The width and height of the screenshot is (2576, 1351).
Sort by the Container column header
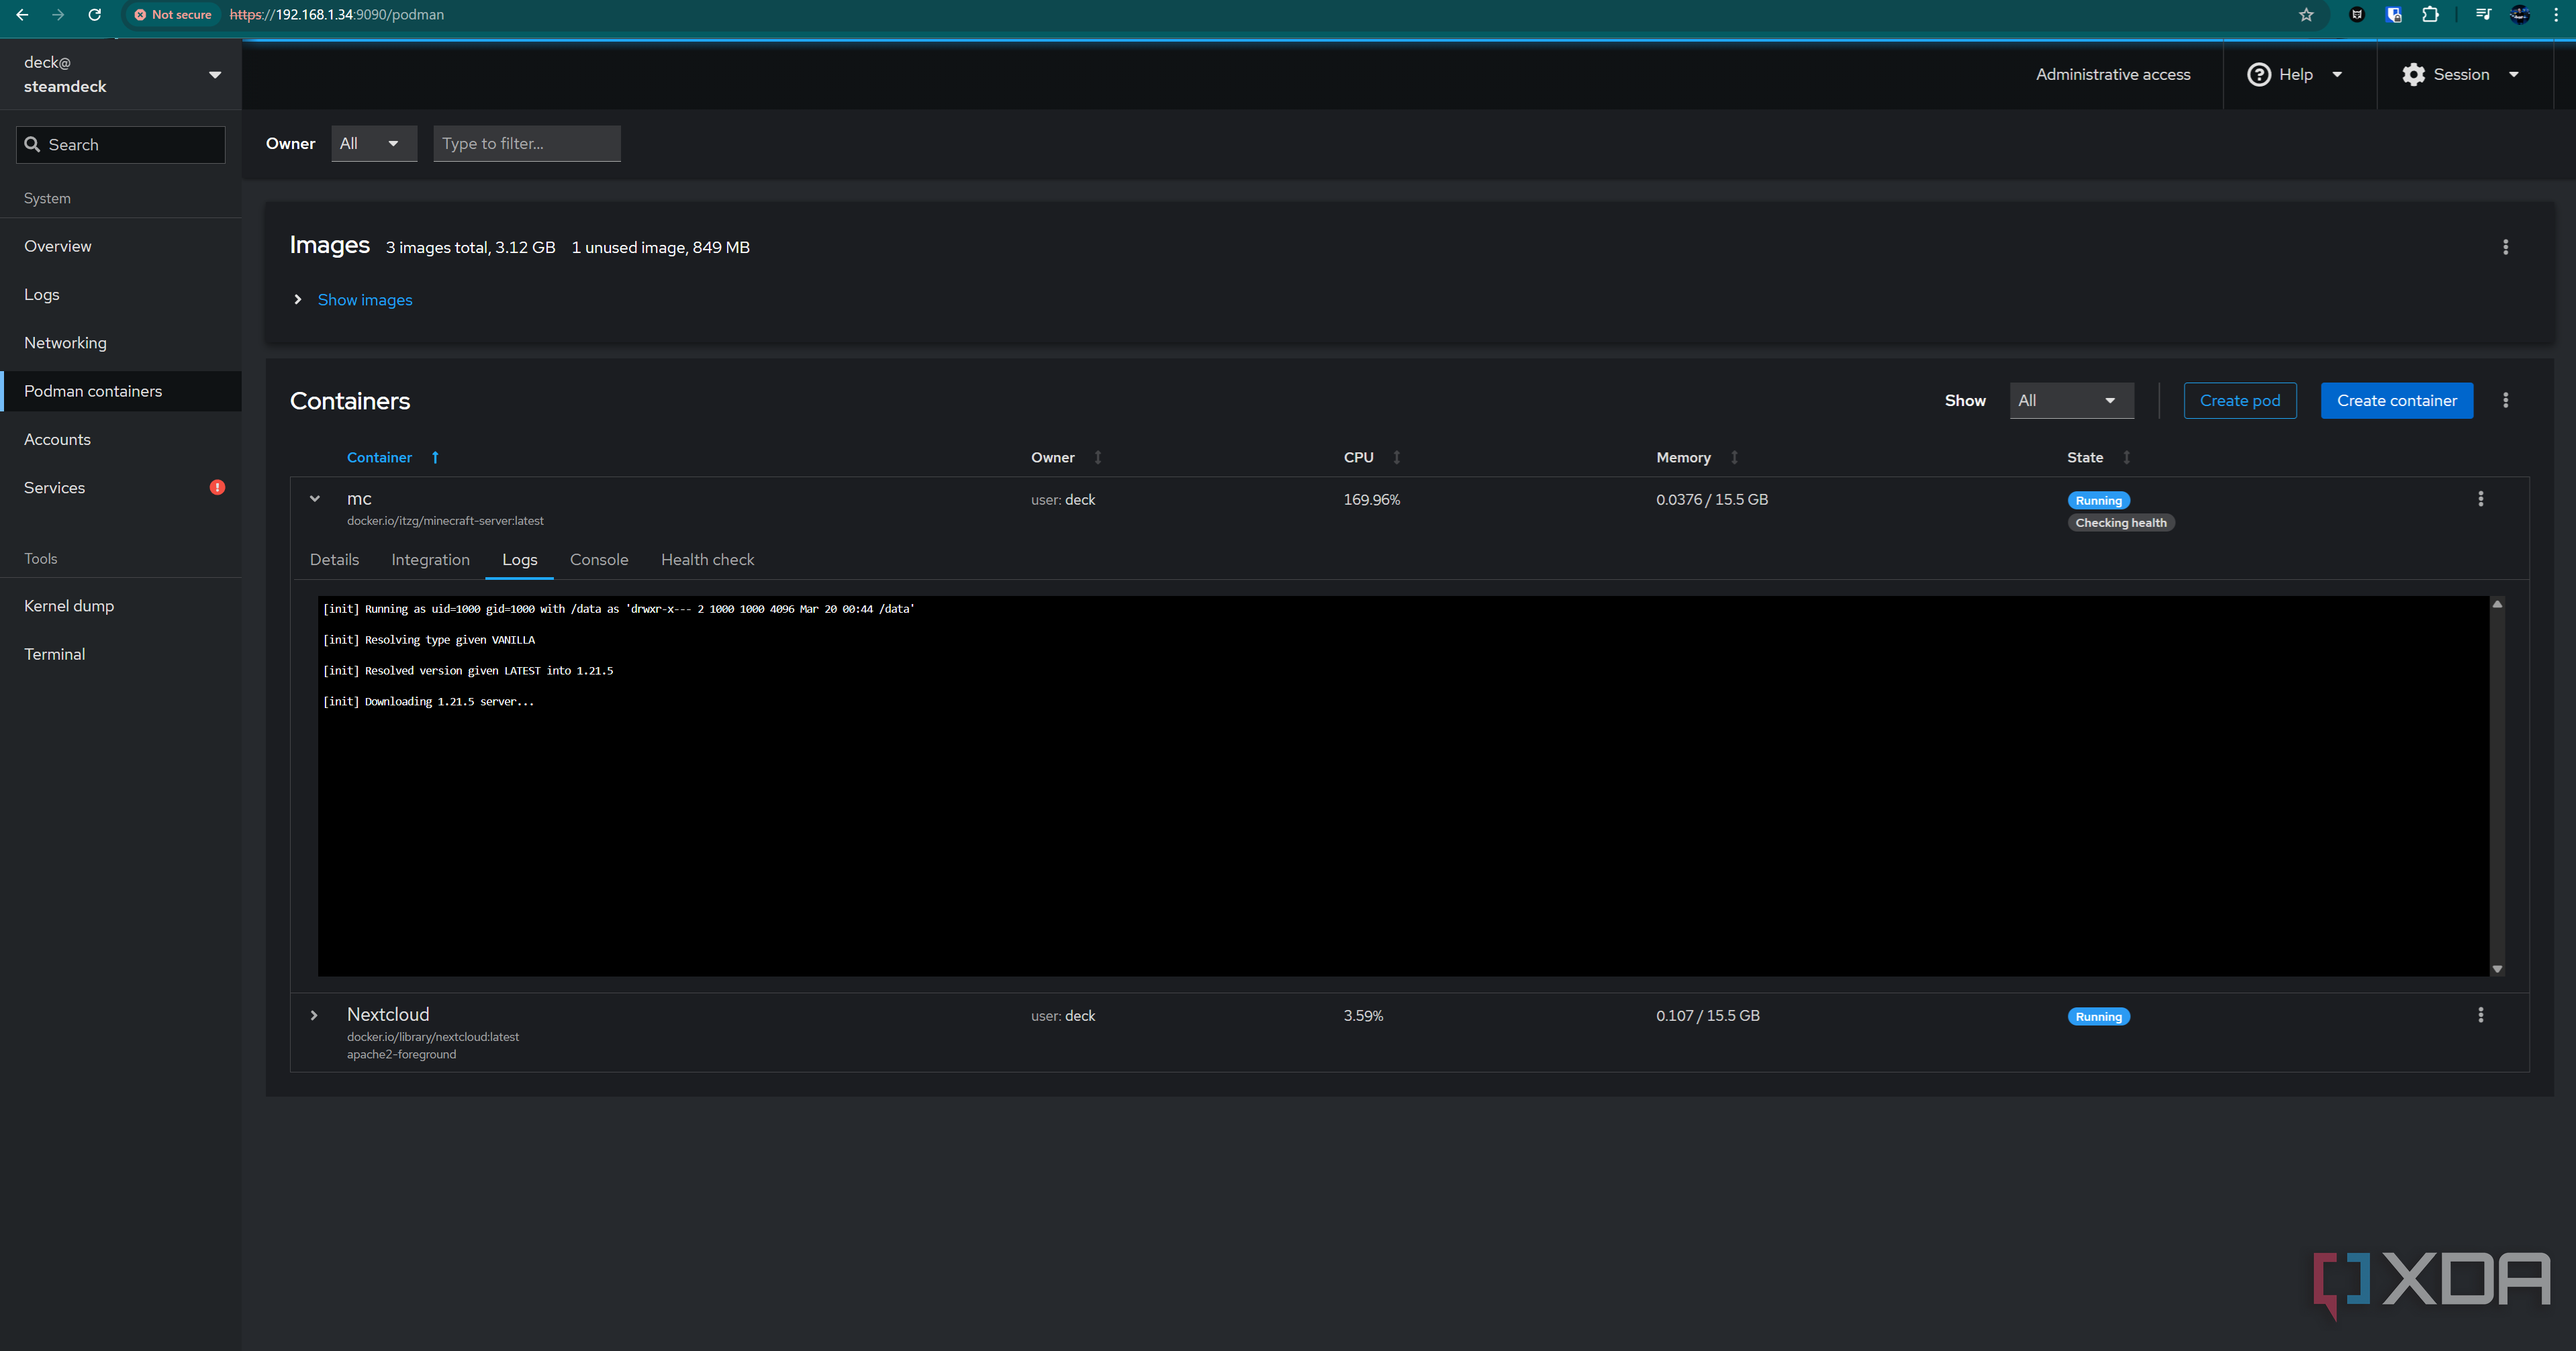pyautogui.click(x=379, y=457)
